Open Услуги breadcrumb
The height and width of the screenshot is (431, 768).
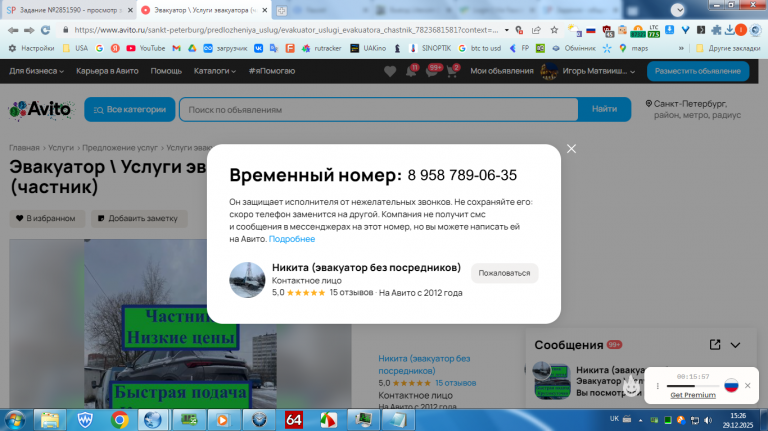coord(61,147)
